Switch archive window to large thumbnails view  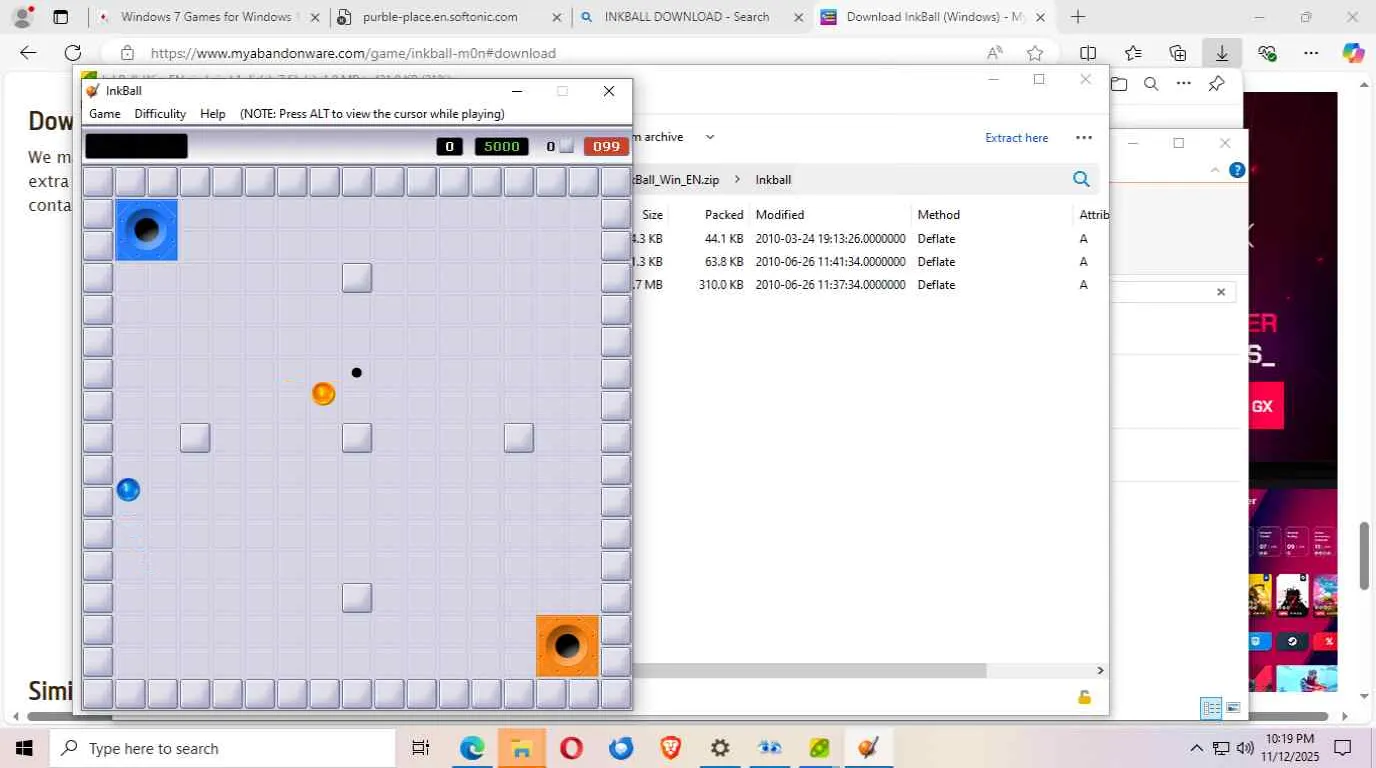[x=1233, y=708]
